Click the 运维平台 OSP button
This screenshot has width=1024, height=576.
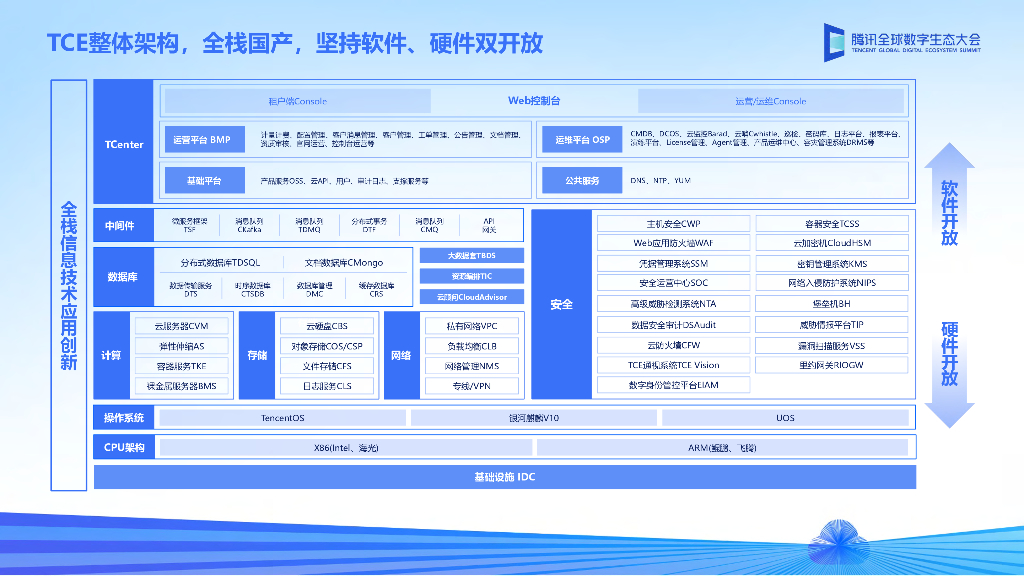click(x=582, y=140)
